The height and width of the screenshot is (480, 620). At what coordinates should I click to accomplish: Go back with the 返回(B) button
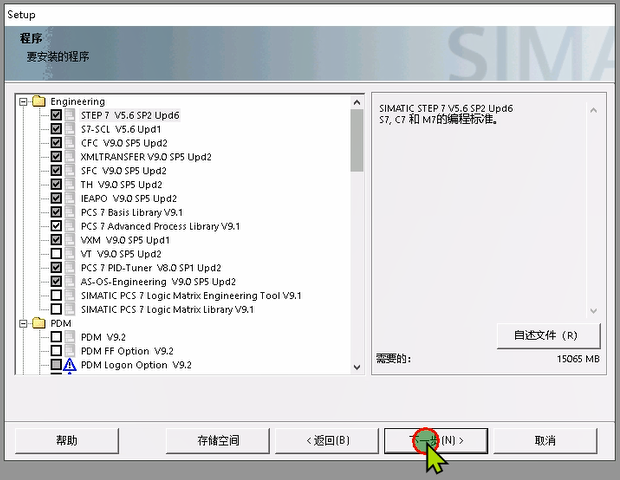pos(327,440)
